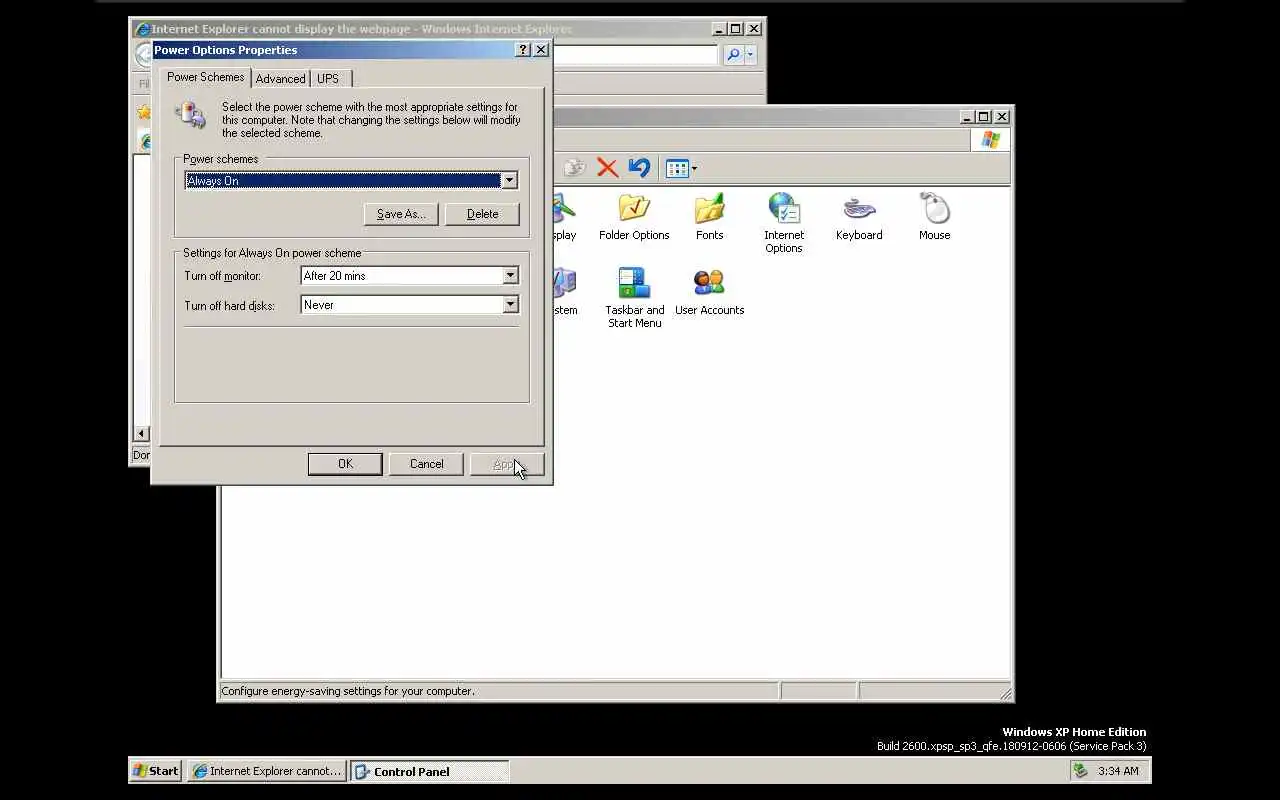Viewport: 1280px width, 800px height.
Task: Open the Keyboard control panel icon
Action: 859,217
